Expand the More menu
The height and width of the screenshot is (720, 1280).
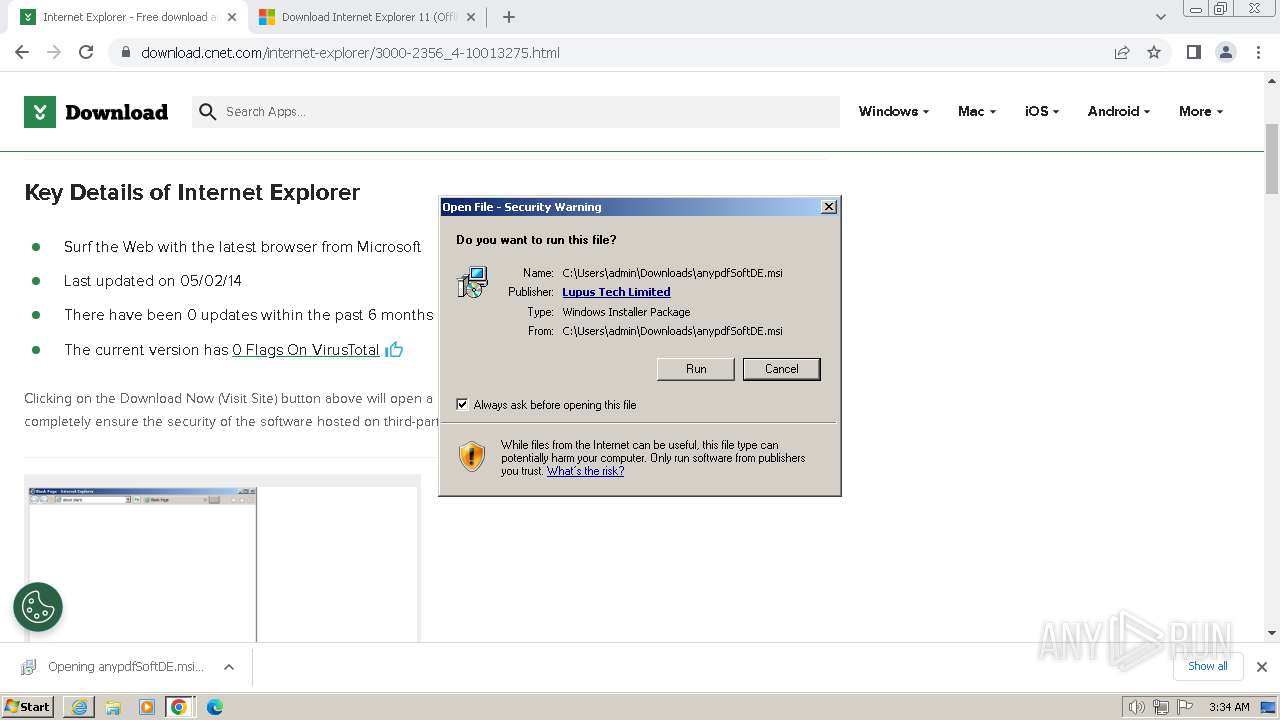[x=1200, y=111]
